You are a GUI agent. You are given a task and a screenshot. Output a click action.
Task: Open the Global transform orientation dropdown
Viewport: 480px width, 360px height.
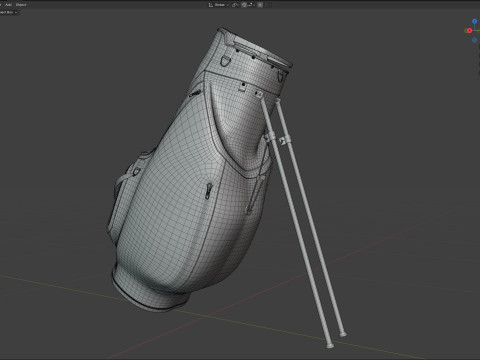pos(219,5)
